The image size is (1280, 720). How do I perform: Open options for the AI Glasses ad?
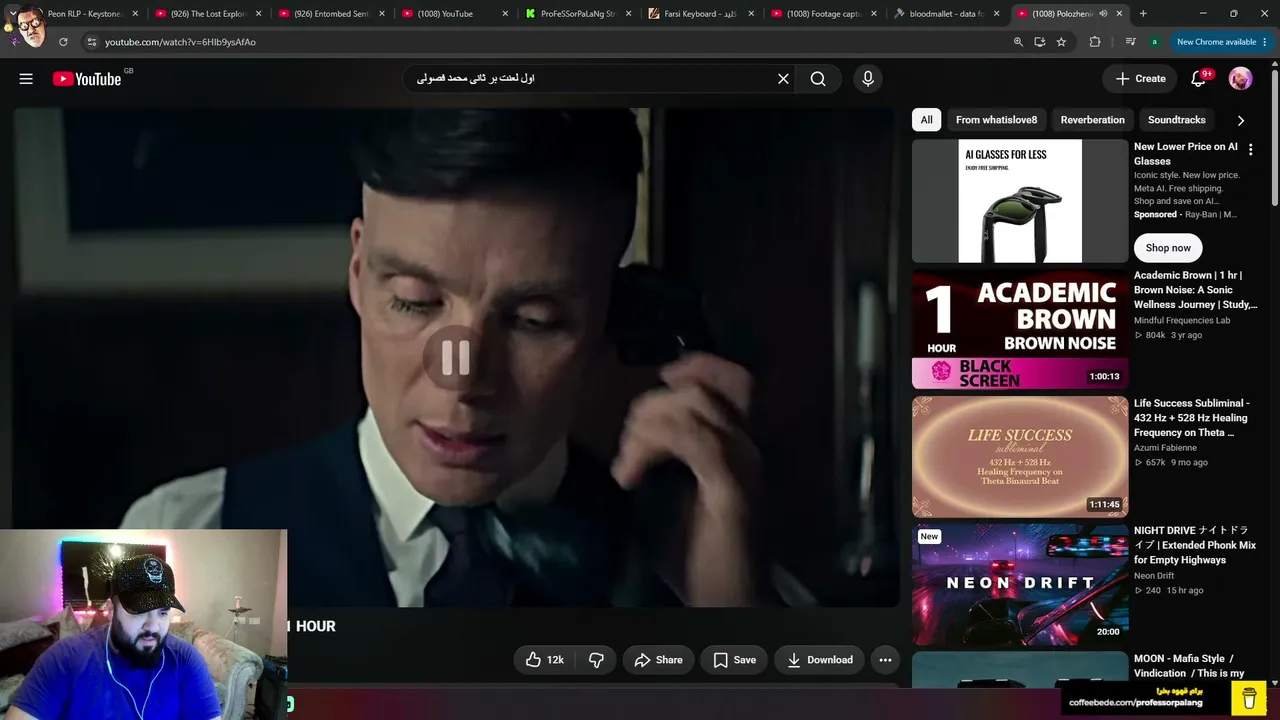(1250, 149)
